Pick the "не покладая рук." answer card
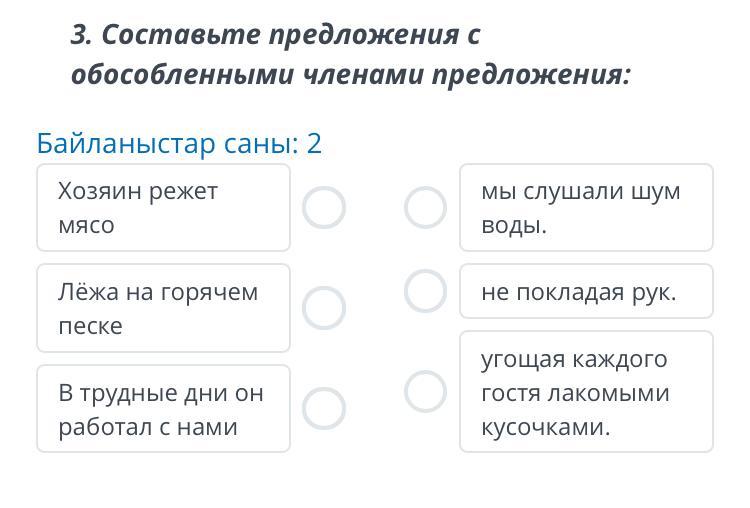The image size is (750, 508). tap(586, 291)
